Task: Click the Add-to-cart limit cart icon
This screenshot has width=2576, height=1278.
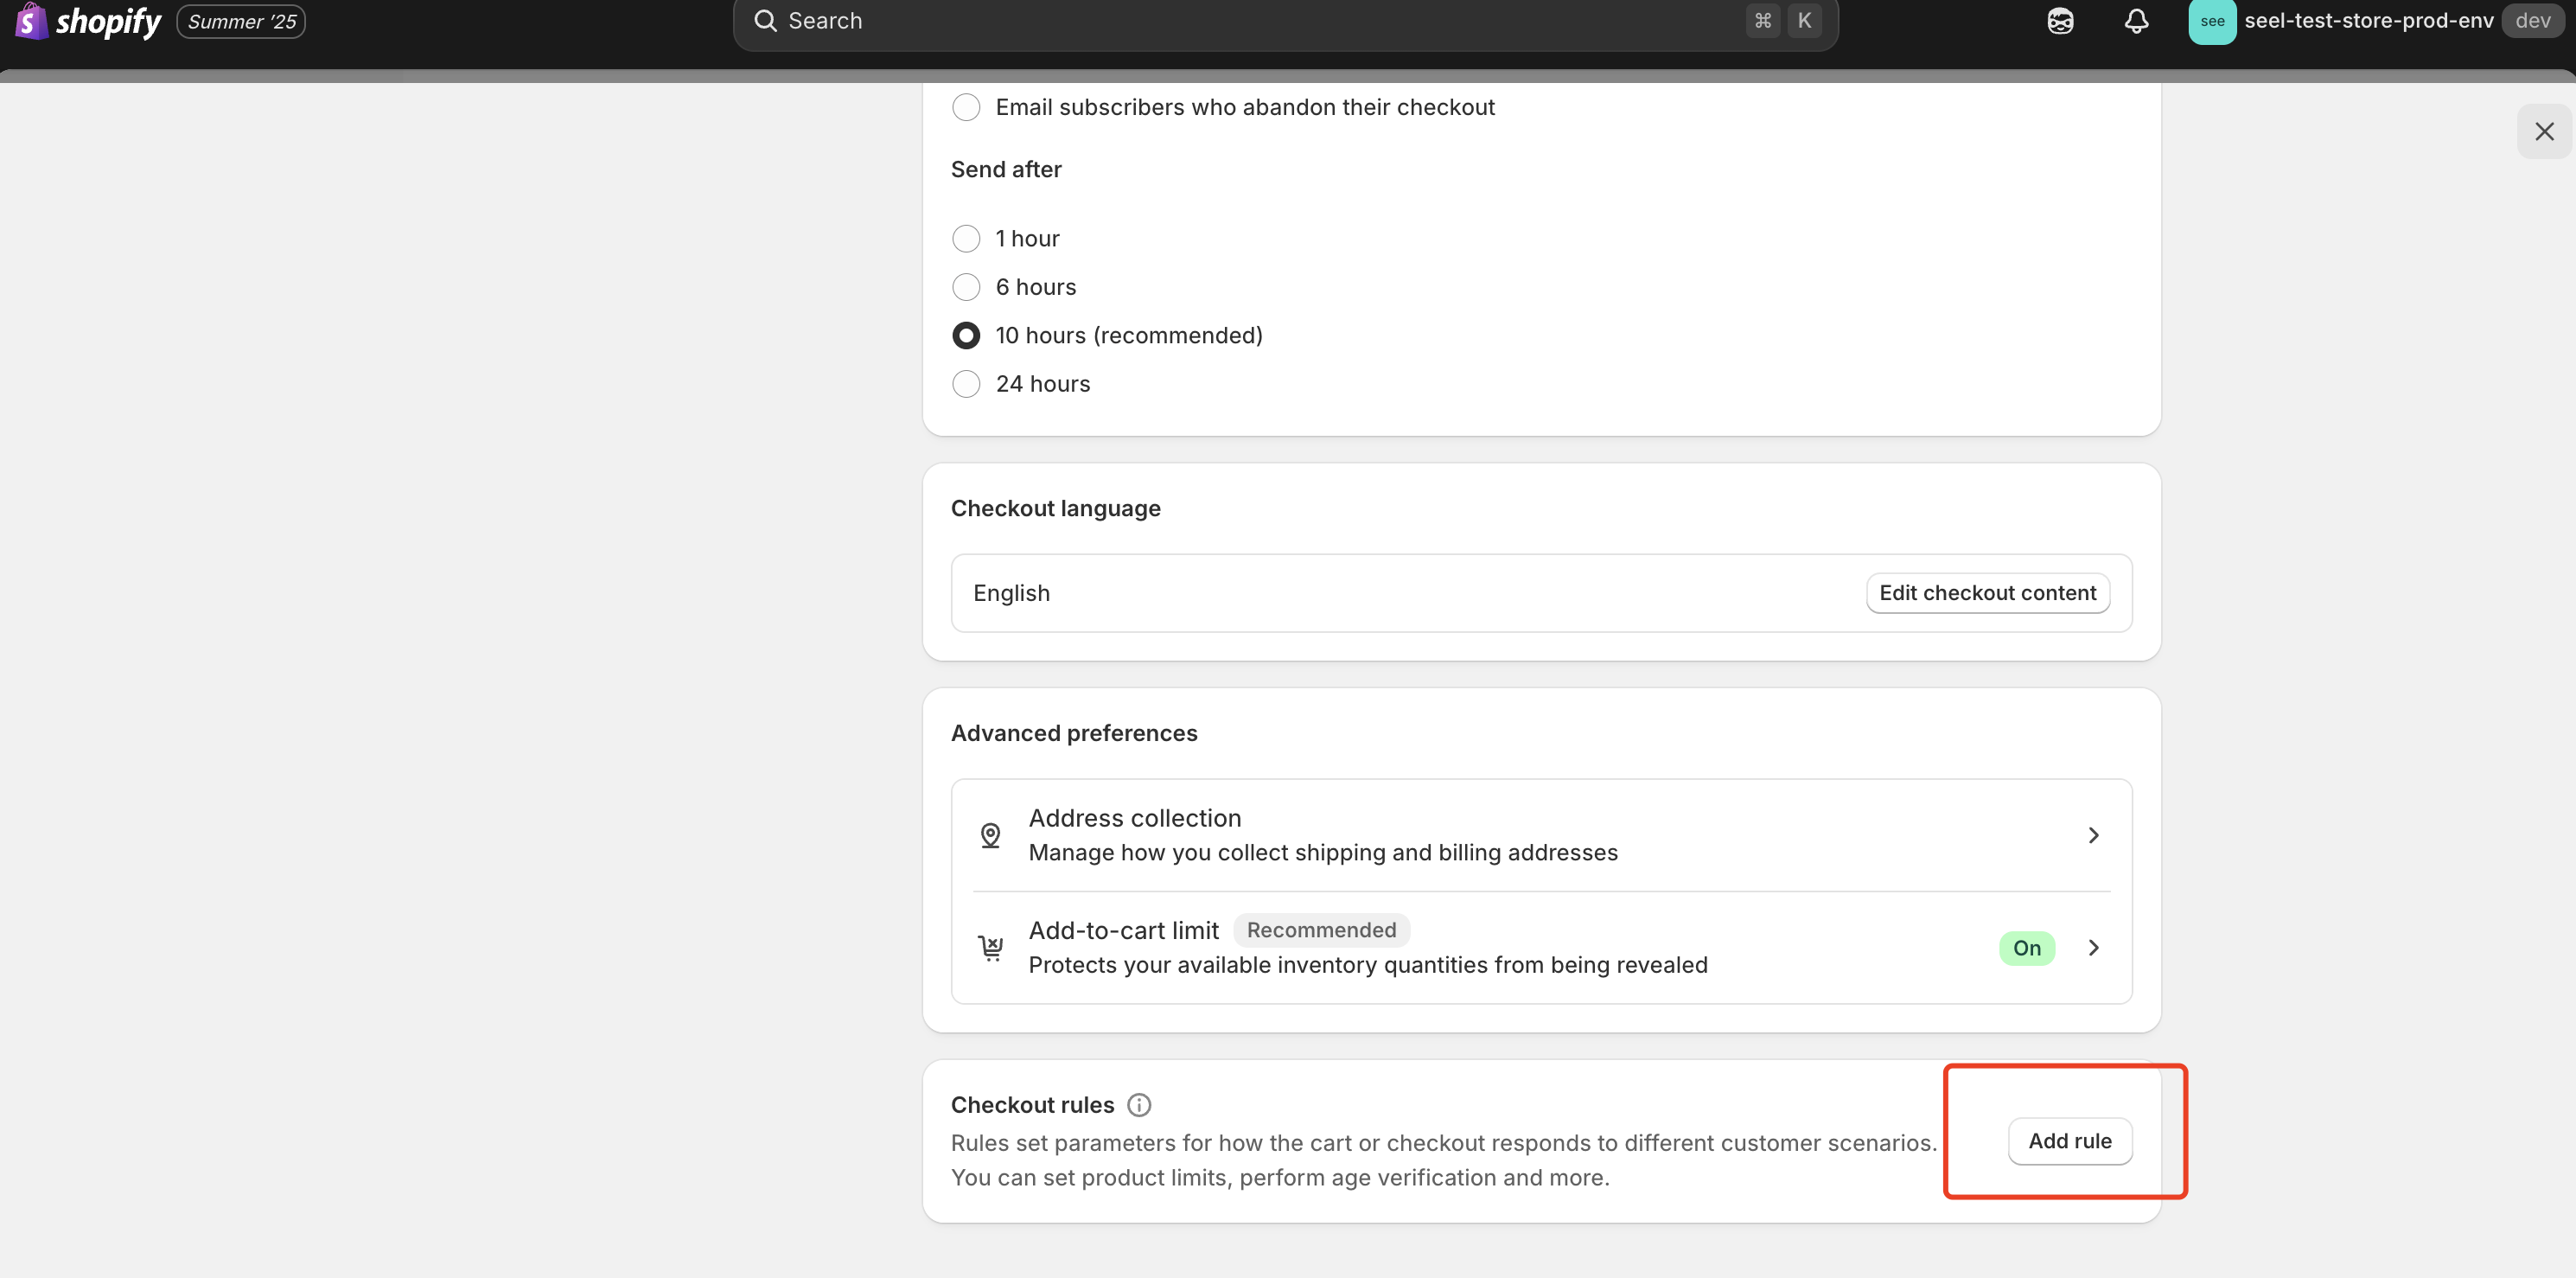Action: (x=990, y=947)
